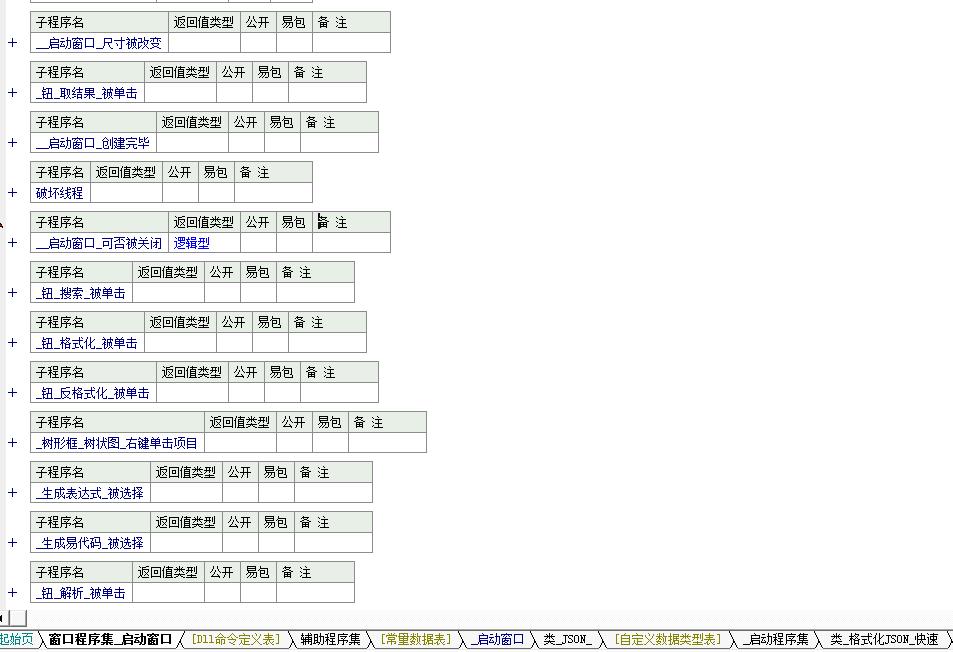
Task: Expand the _钮_搜索_被单击 subroutine
Action: point(12,293)
